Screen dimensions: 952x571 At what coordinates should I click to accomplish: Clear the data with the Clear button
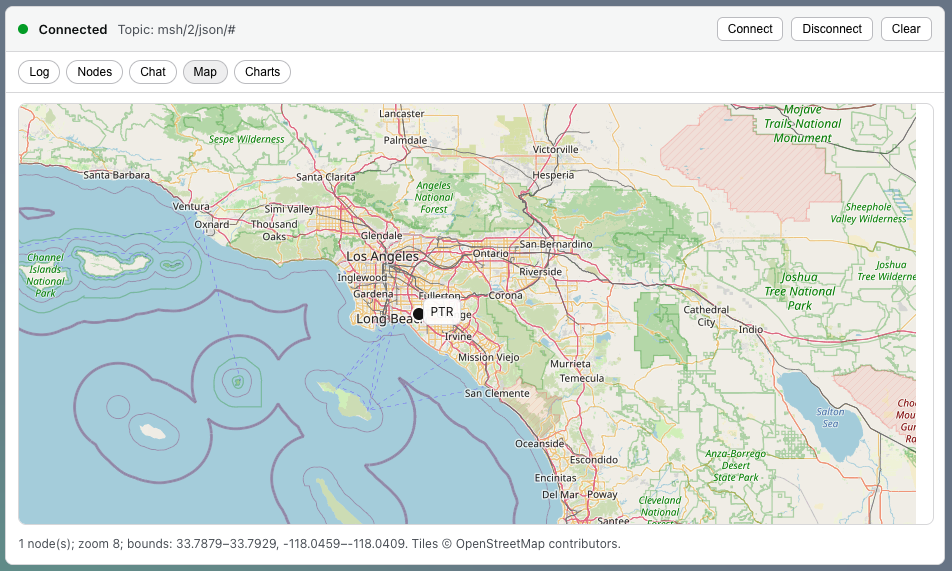point(906,29)
